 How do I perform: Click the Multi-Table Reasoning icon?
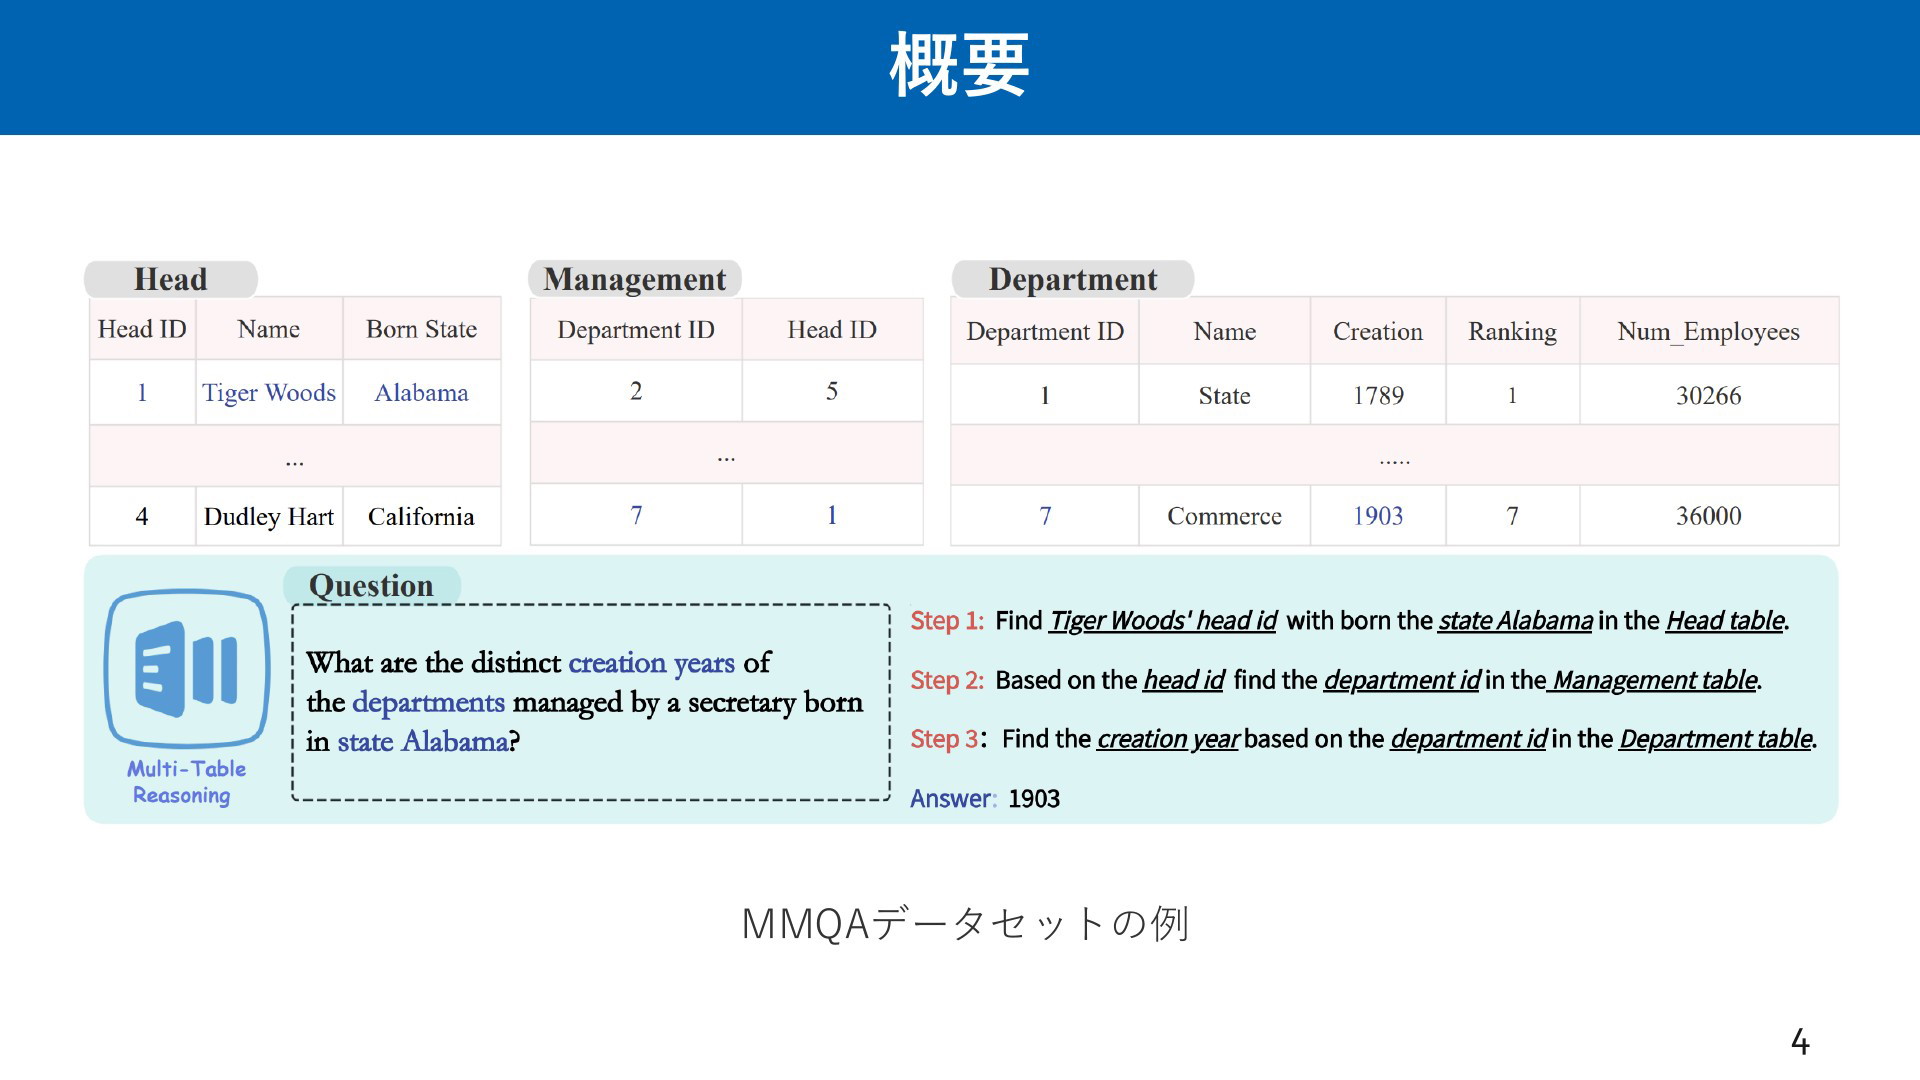(187, 668)
